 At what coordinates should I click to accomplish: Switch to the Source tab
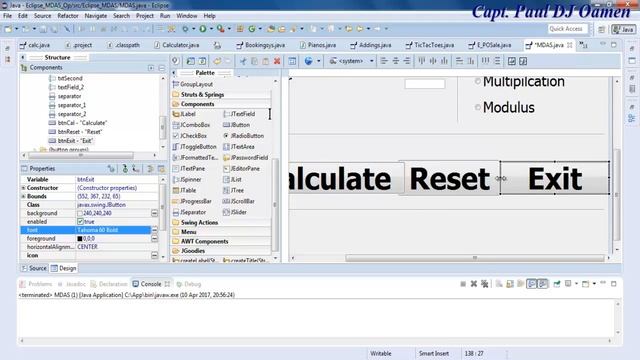point(34,268)
